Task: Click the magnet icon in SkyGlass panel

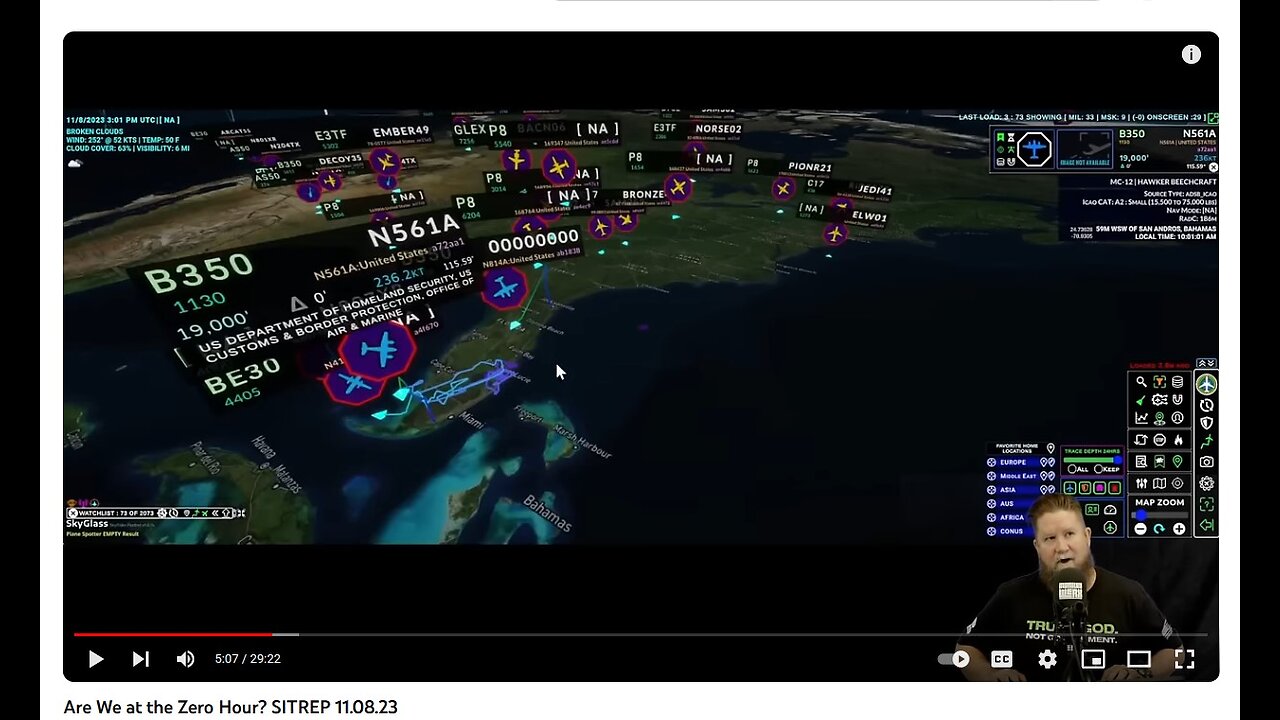Action: [1177, 400]
